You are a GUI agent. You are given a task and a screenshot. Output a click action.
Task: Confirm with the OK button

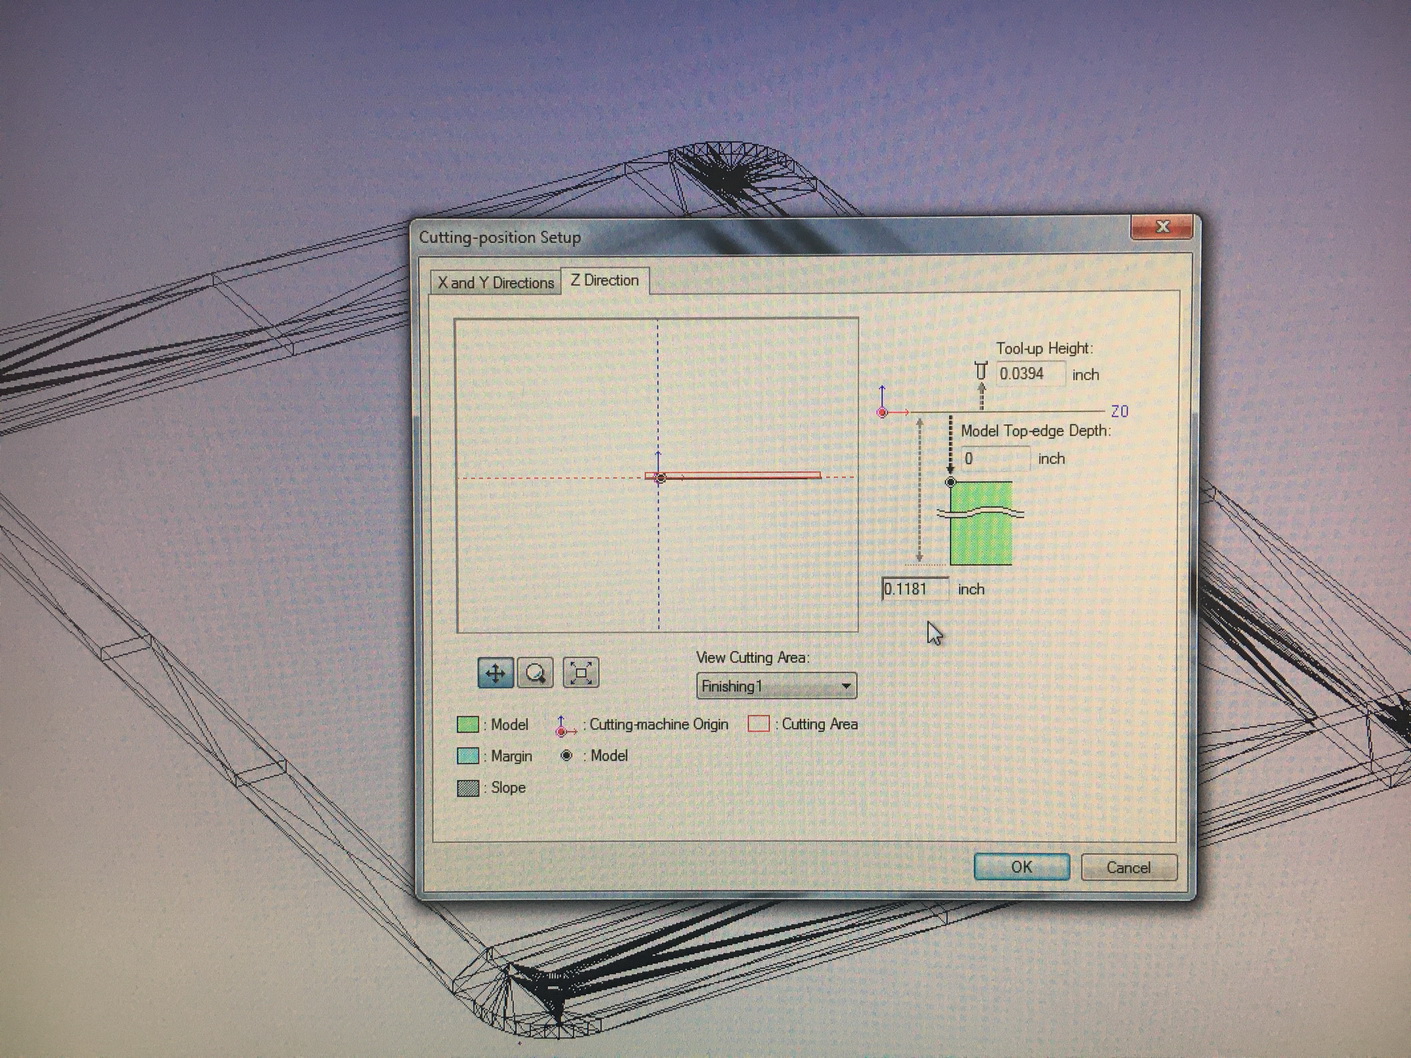click(1021, 867)
